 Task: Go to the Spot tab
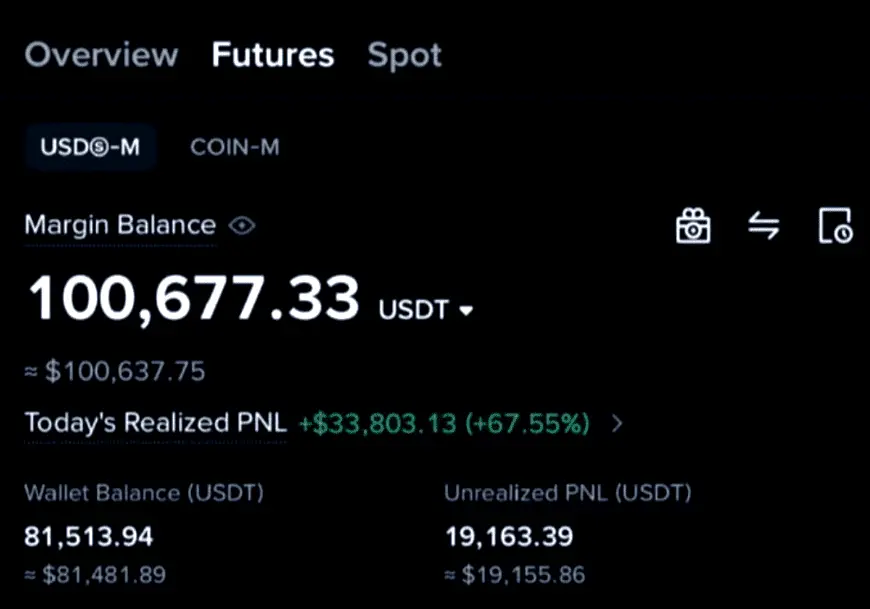click(x=404, y=55)
